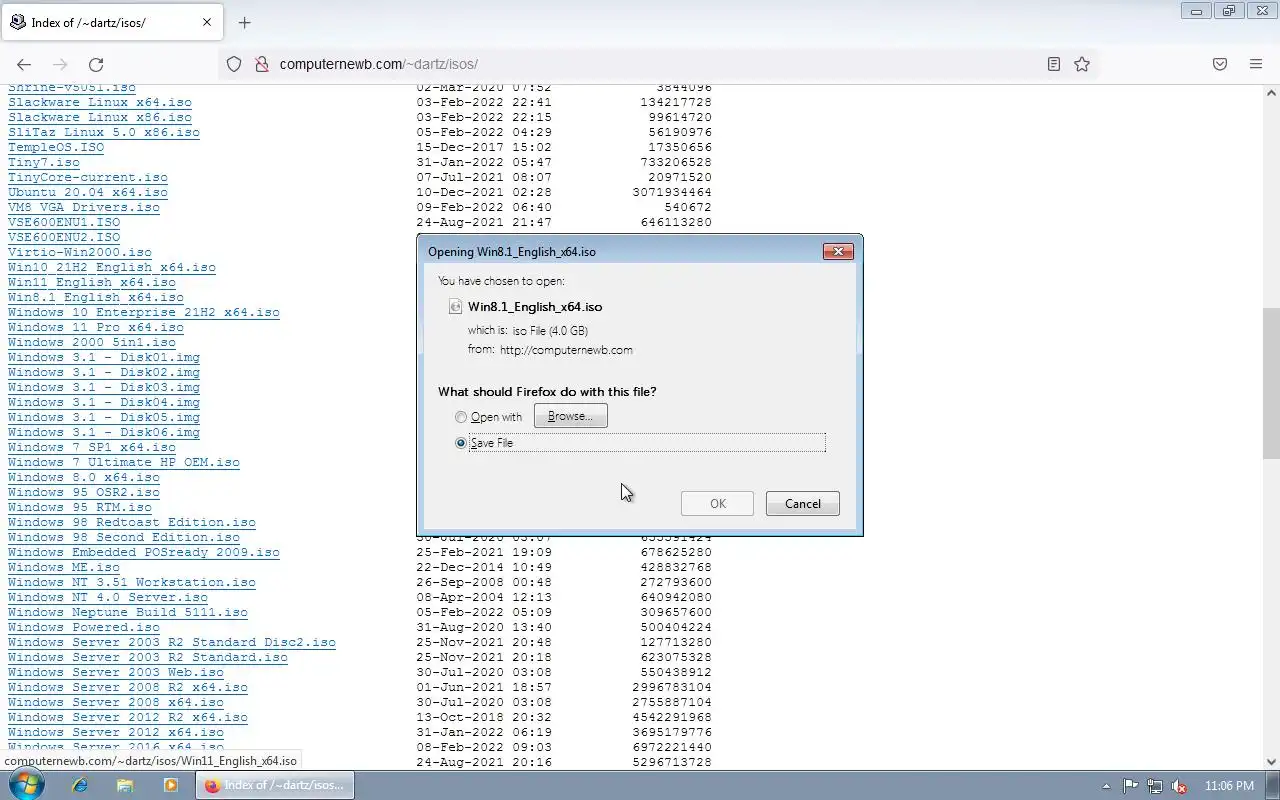This screenshot has height=800, width=1280.
Task: Open Ubuntu 20.04 x64.iso link
Action: pyautogui.click(x=88, y=192)
